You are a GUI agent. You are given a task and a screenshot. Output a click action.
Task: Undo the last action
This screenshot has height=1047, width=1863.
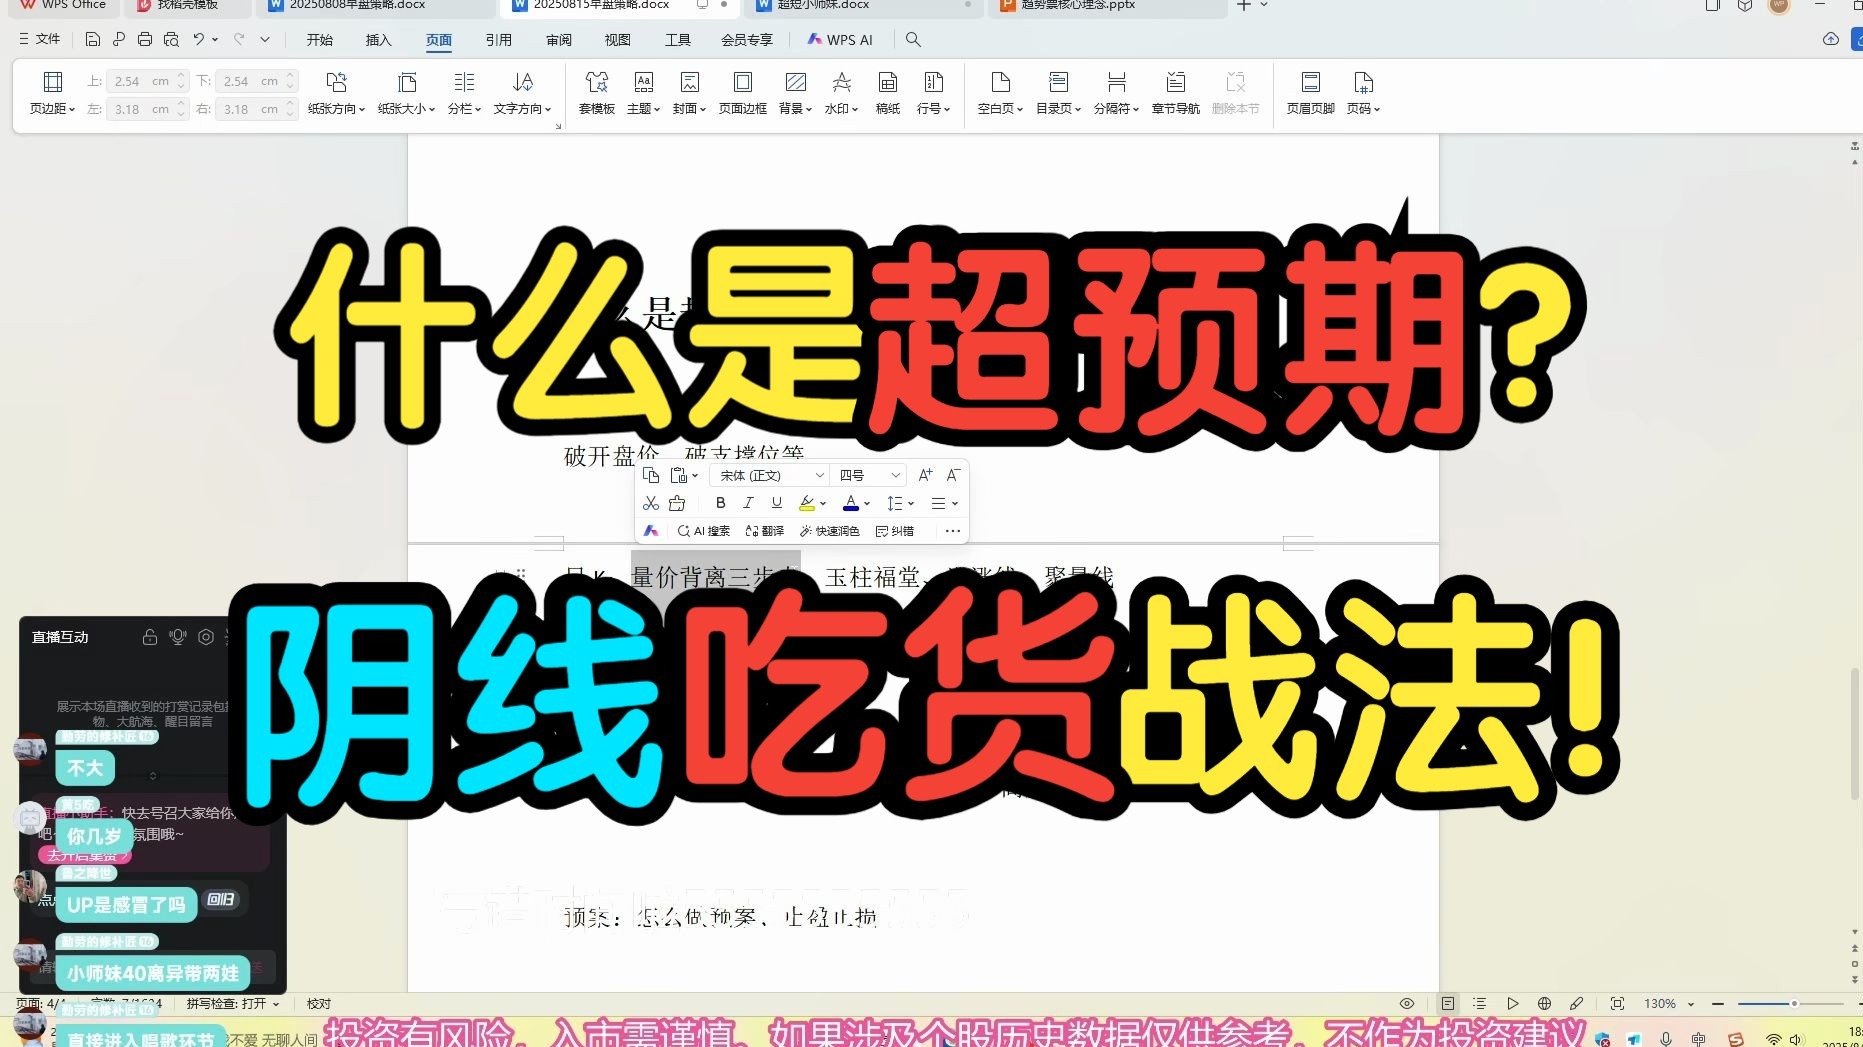coord(199,40)
